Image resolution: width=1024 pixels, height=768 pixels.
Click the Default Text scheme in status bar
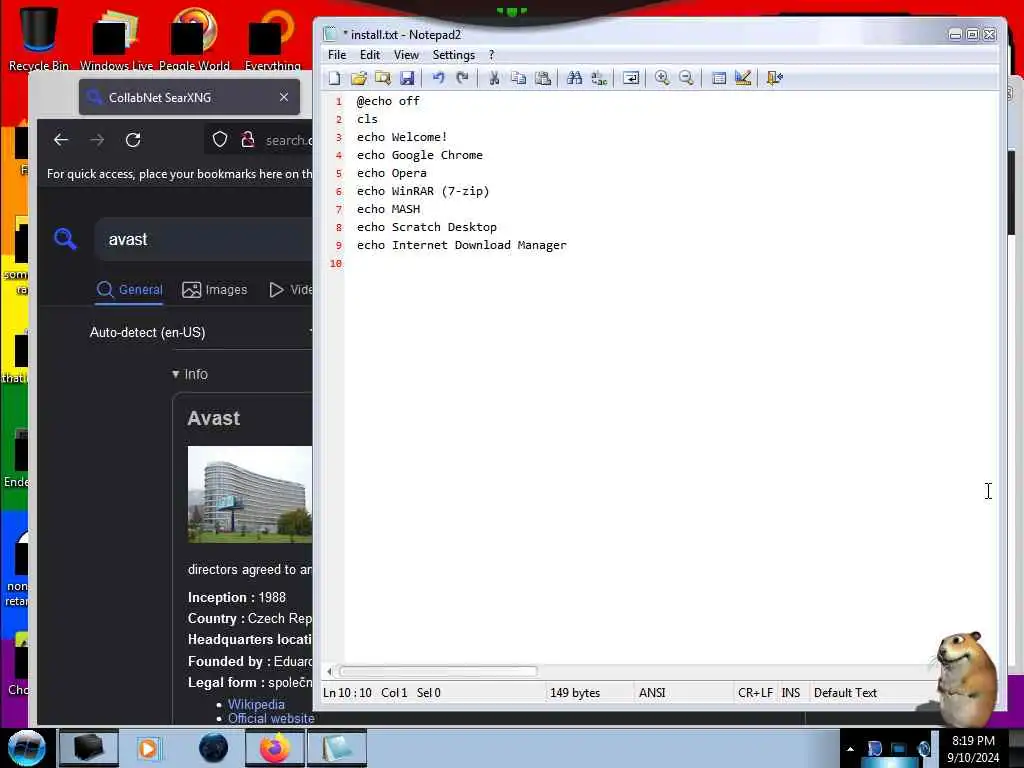(x=845, y=693)
